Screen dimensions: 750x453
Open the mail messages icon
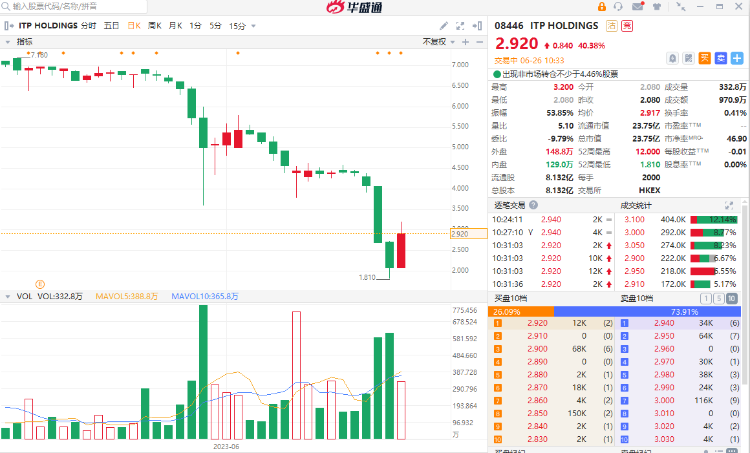pos(638,6)
